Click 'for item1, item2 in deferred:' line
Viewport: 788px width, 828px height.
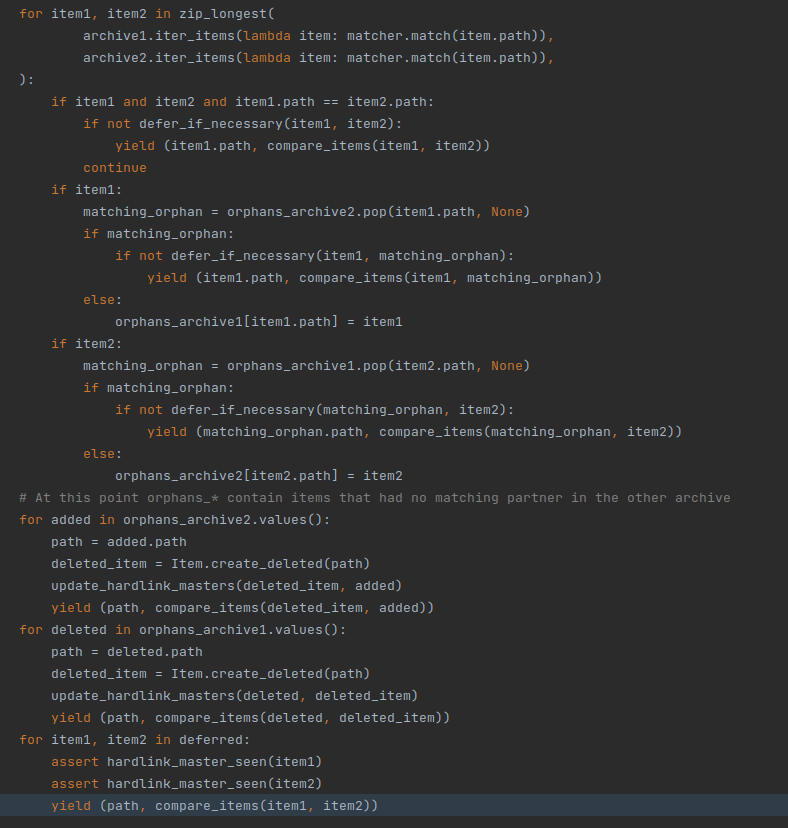pyautogui.click(x=135, y=740)
